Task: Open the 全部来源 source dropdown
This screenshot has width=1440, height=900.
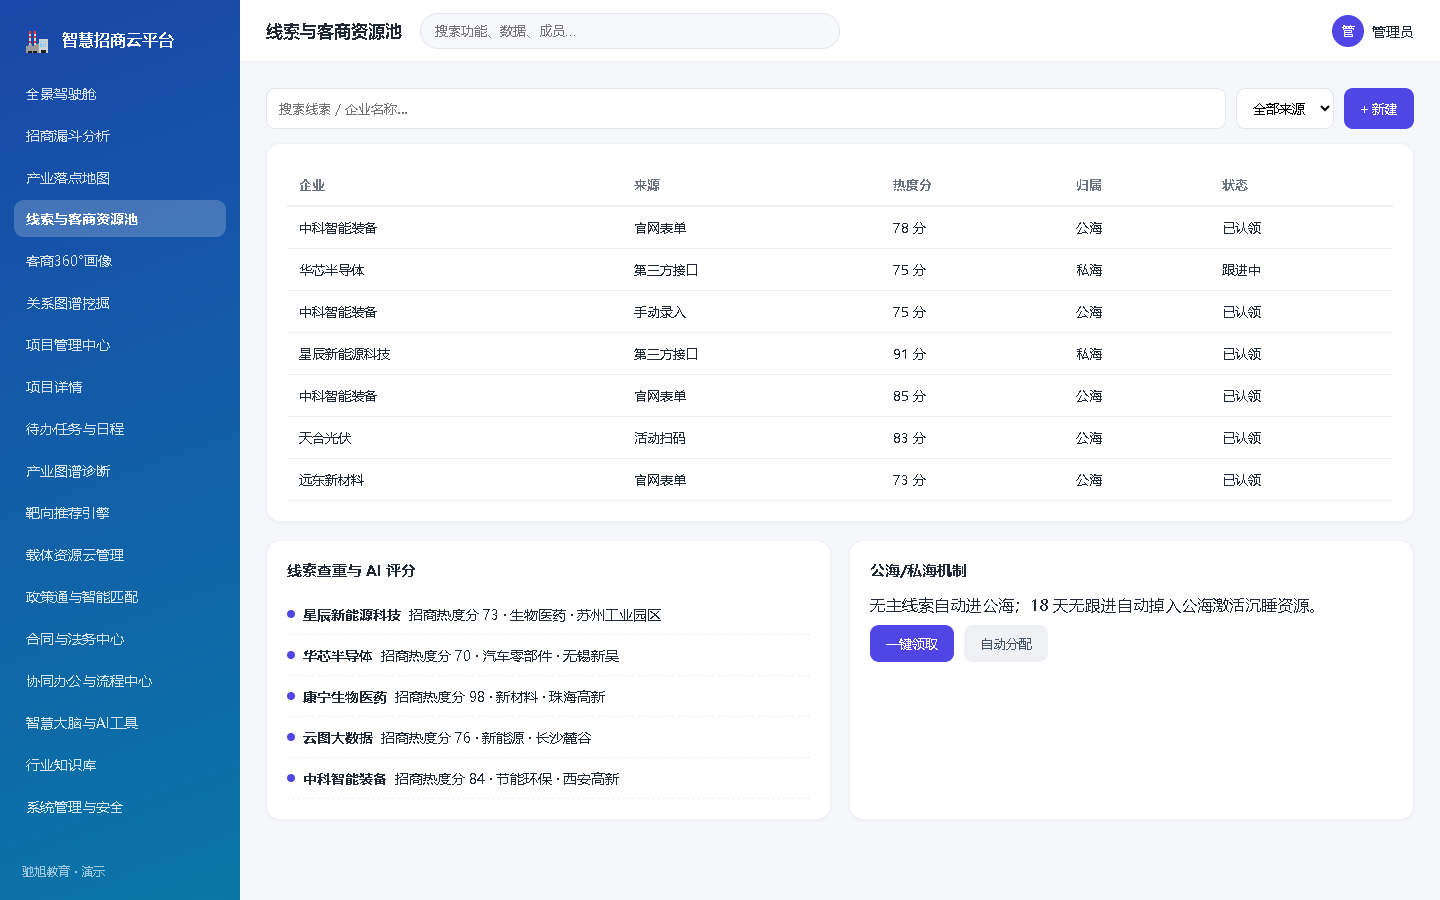Action: 1285,109
